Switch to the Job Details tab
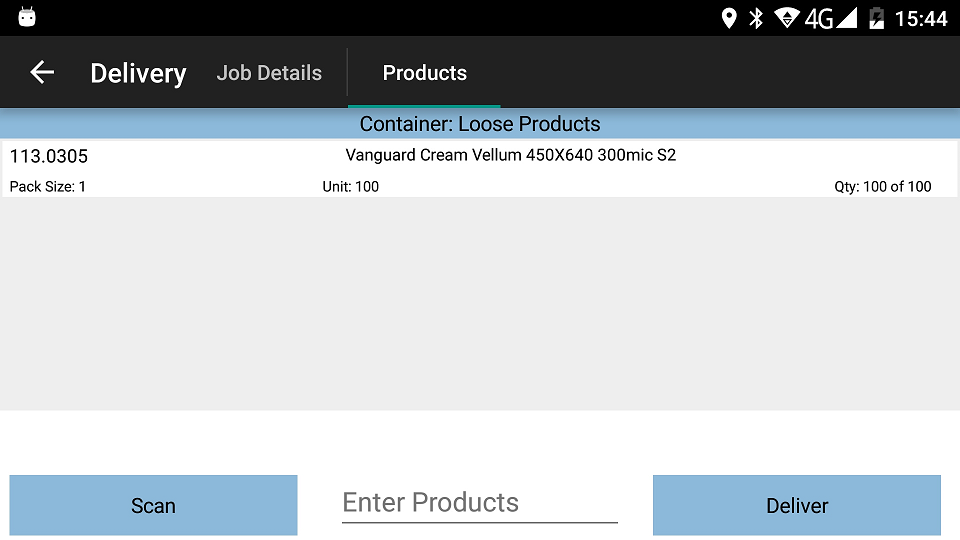Screen dimensions: 960x540 [x=269, y=73]
